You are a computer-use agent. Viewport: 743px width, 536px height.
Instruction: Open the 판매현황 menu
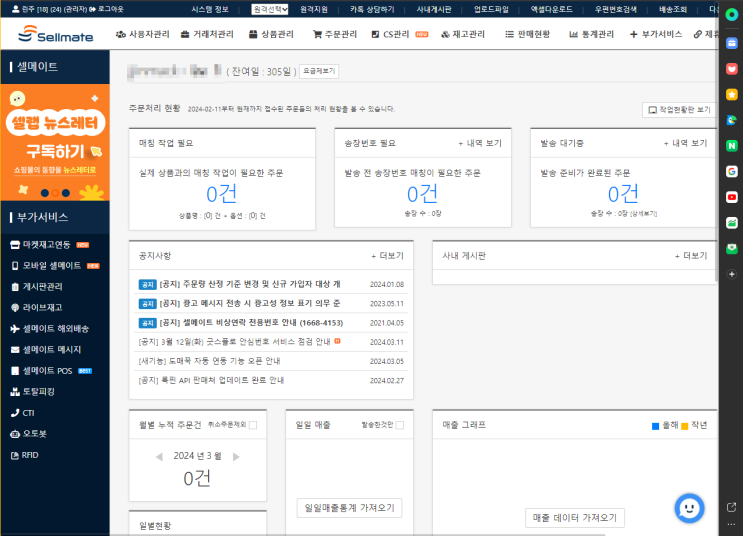528,34
